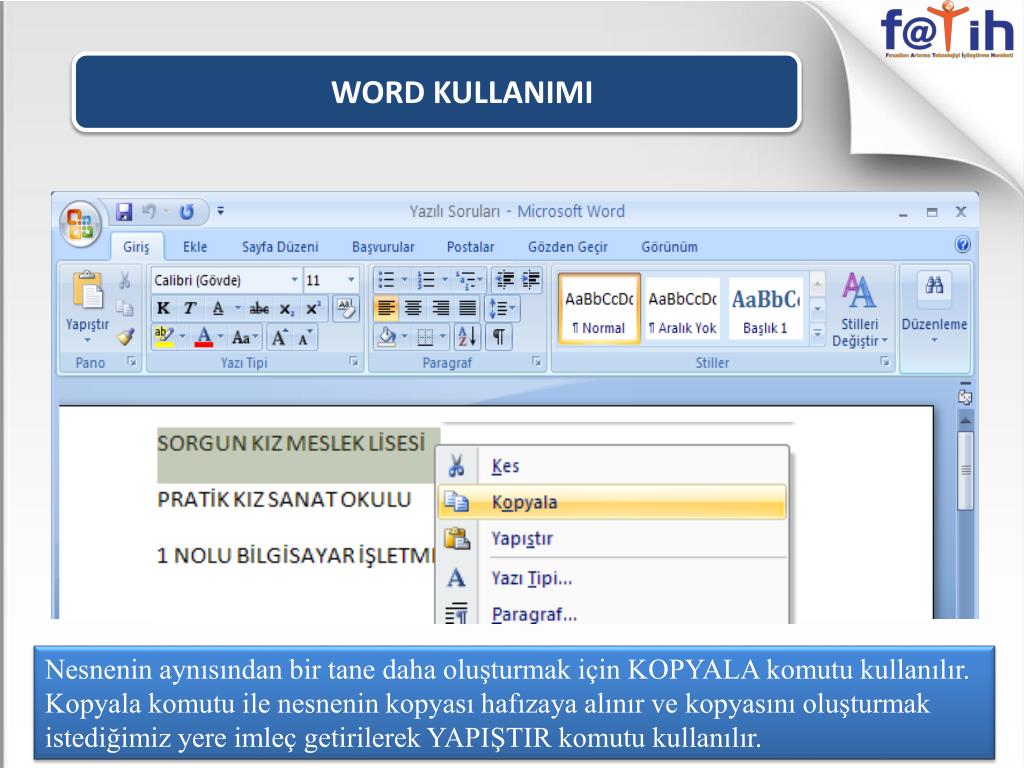Open Change Case Aa dropdown
1024x768 pixels.
coord(245,338)
